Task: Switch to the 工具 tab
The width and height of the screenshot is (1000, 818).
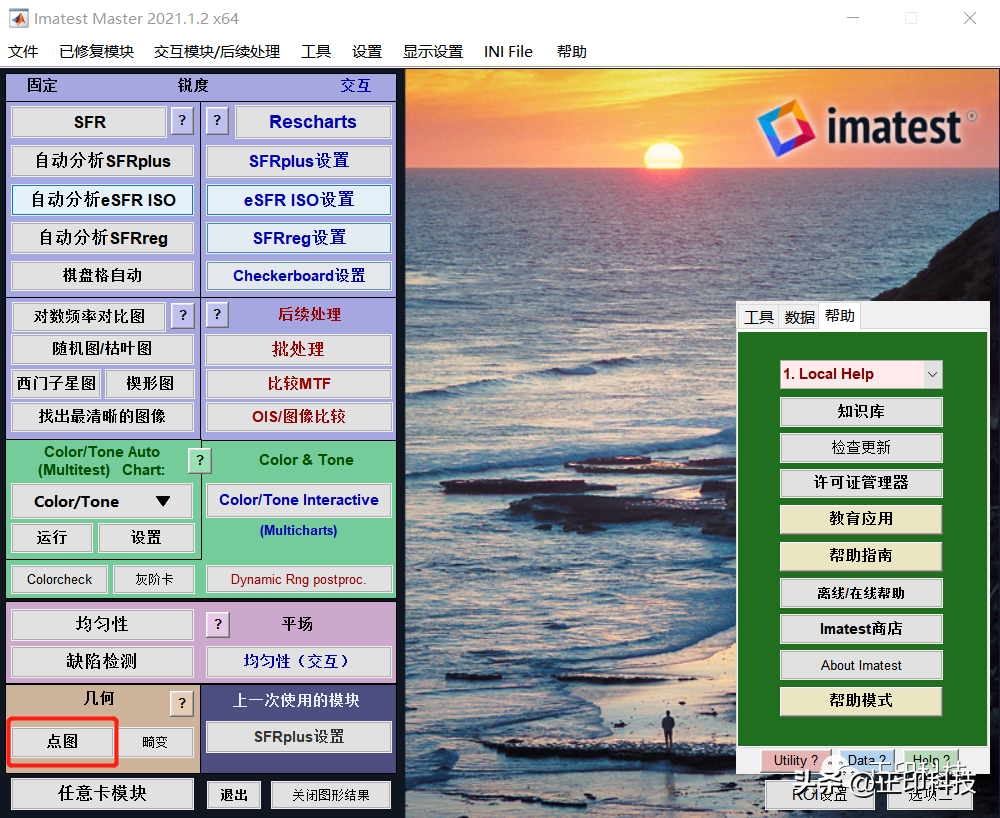Action: coord(759,317)
